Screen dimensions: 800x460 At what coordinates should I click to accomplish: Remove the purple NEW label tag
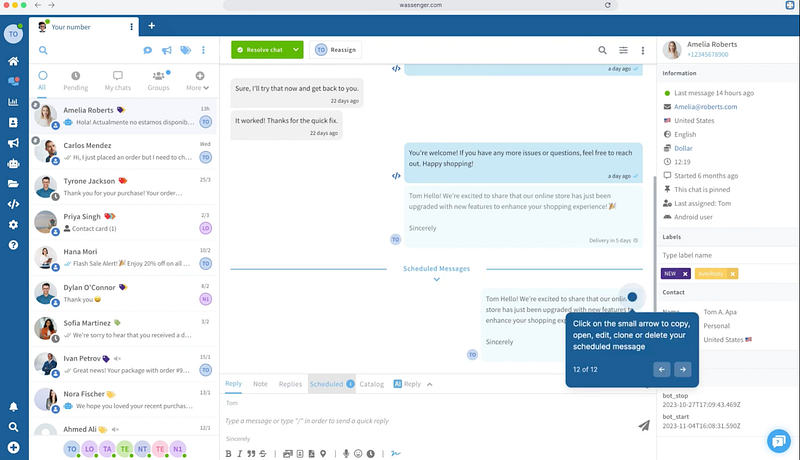pos(685,274)
